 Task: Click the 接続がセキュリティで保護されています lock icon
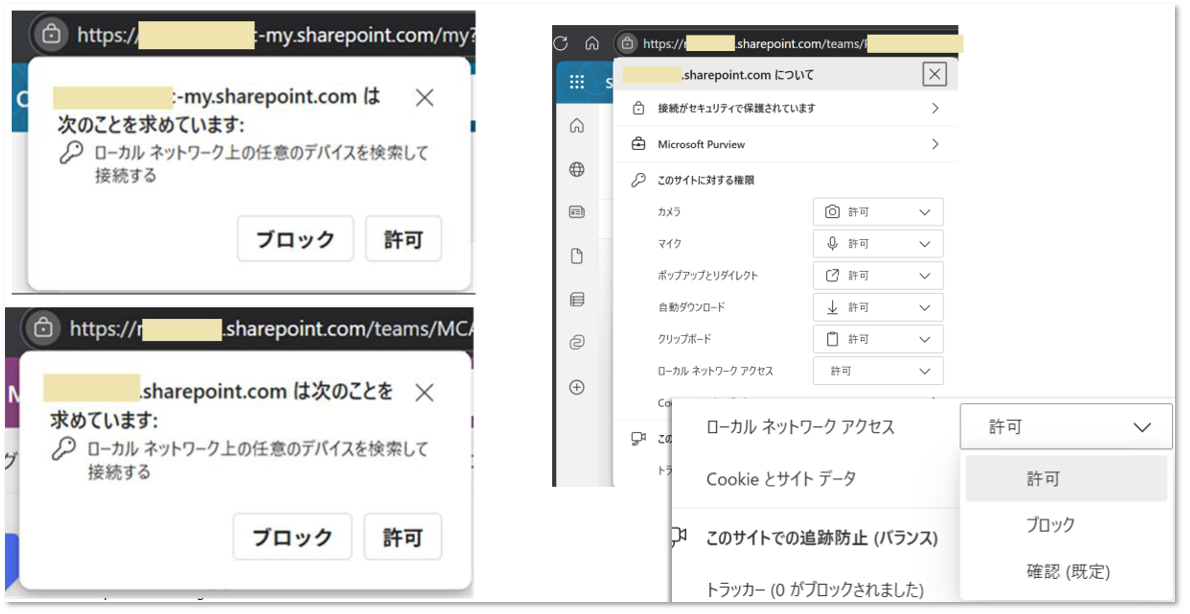click(638, 109)
